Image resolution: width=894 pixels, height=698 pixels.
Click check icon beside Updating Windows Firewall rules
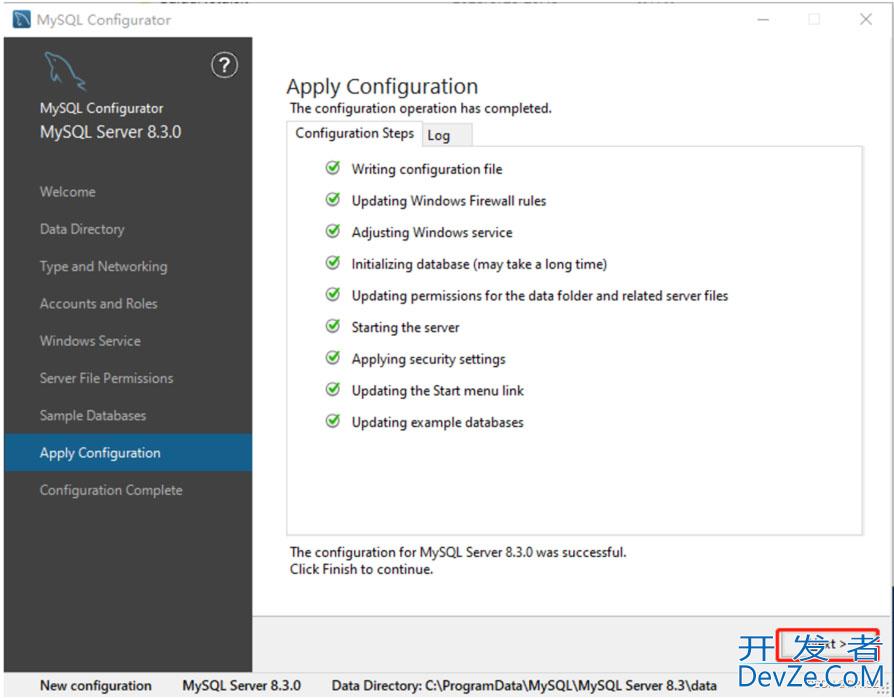coord(332,200)
